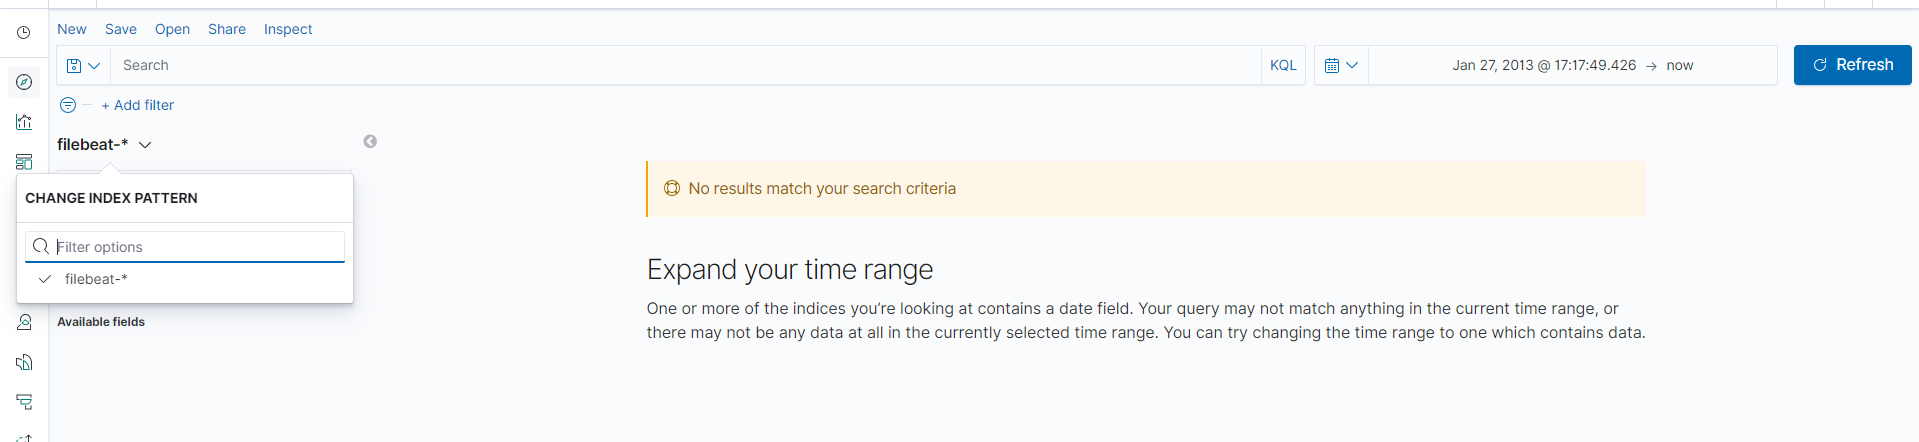
Task: Open the Recently viewed clock icon
Action: pyautogui.click(x=24, y=33)
